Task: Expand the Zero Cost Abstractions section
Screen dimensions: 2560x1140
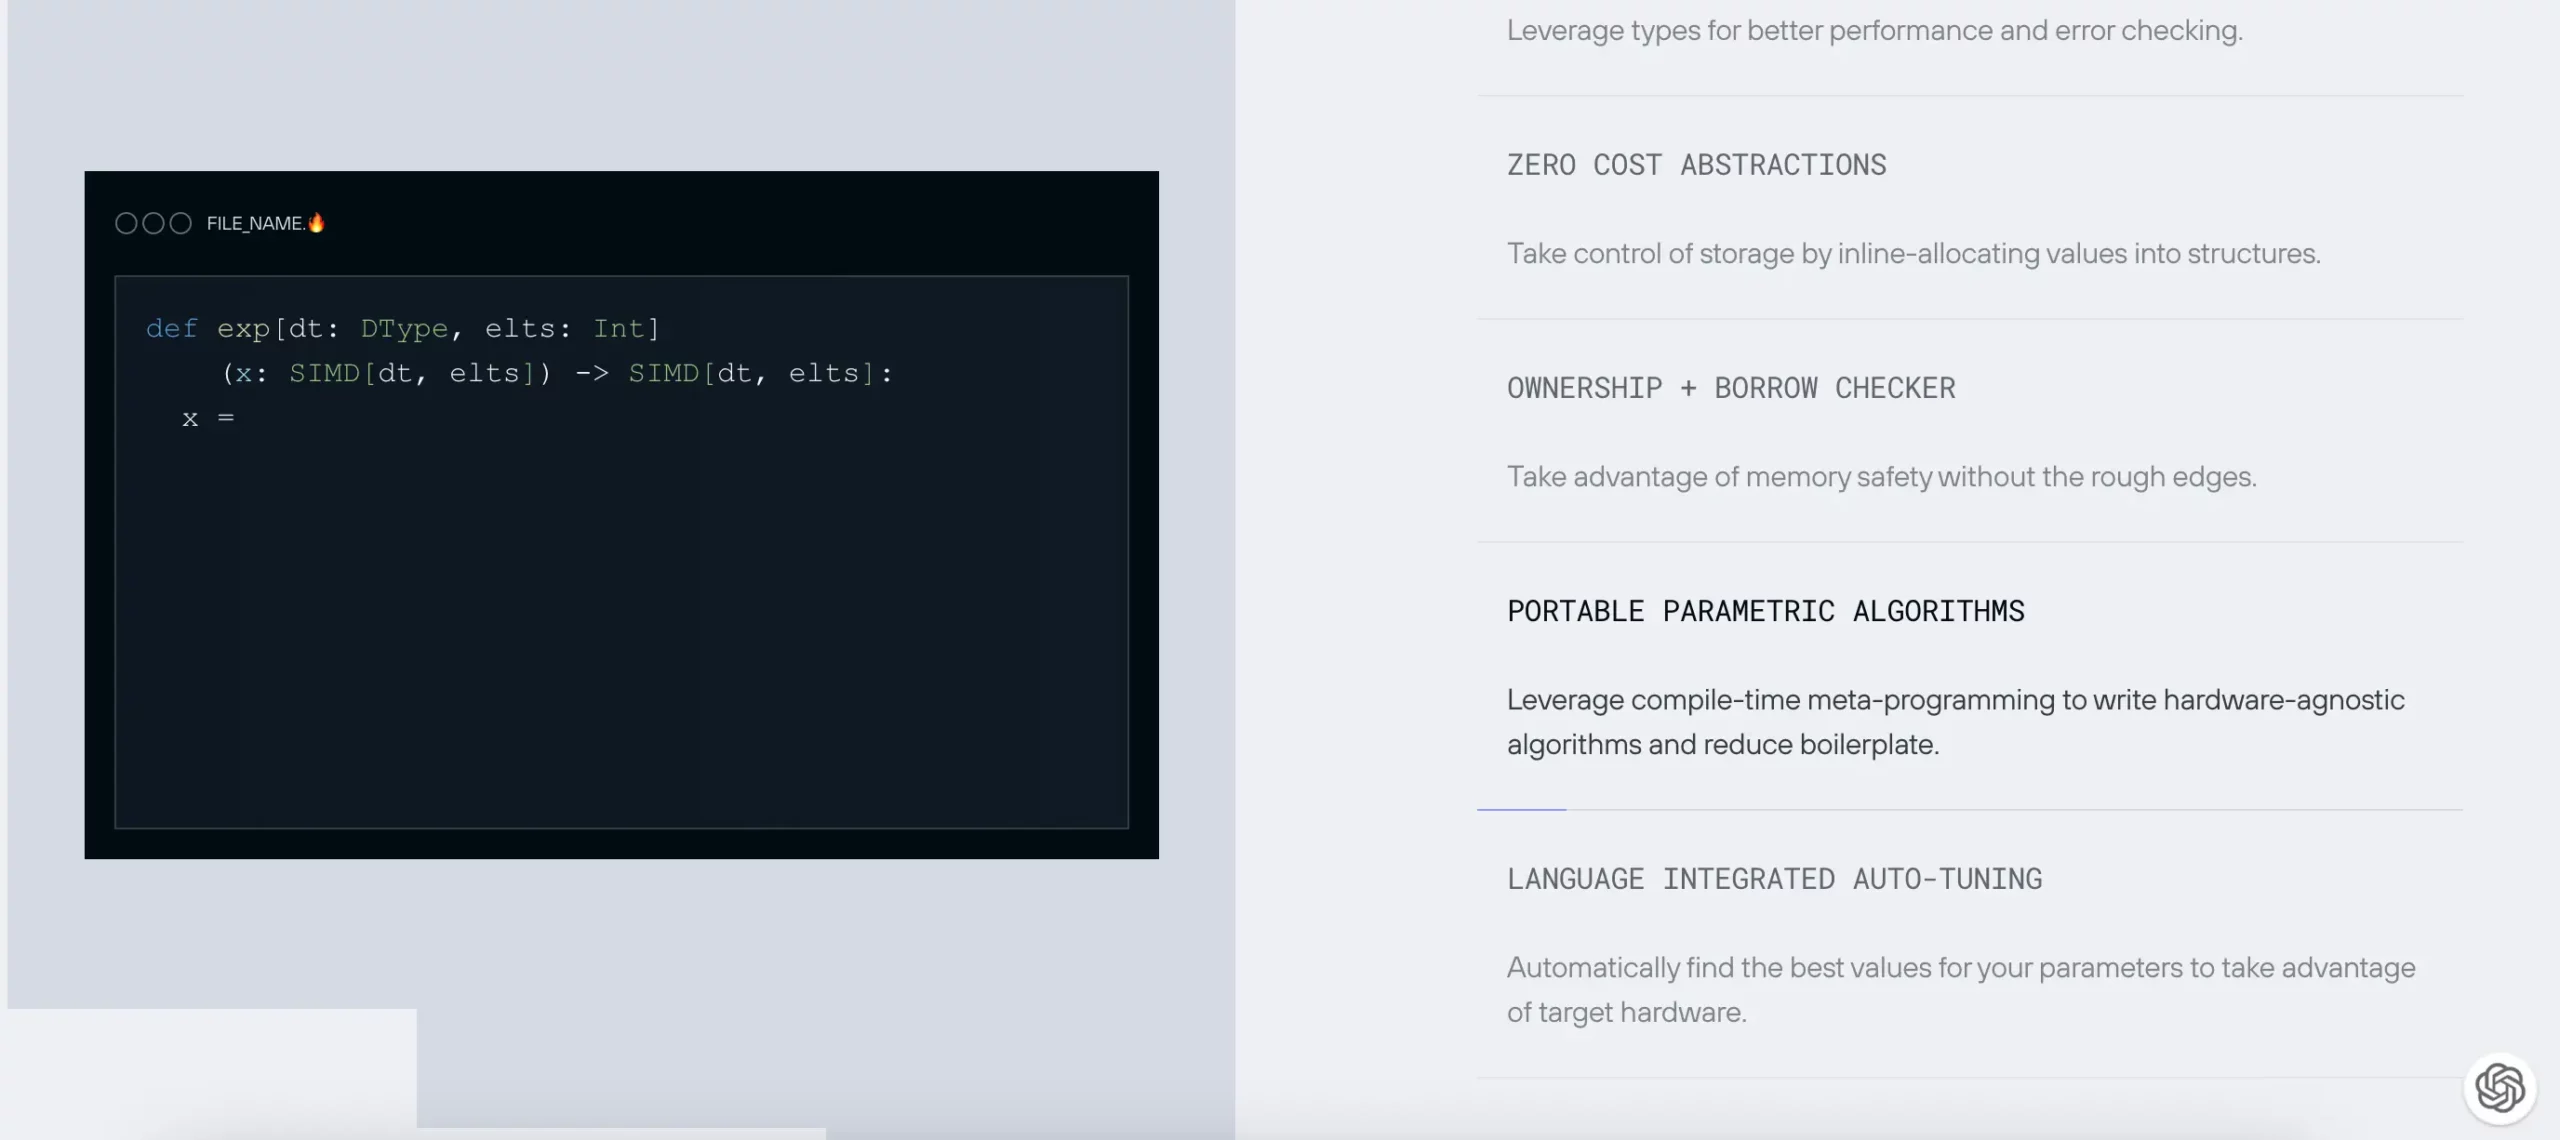Action: click(1696, 165)
